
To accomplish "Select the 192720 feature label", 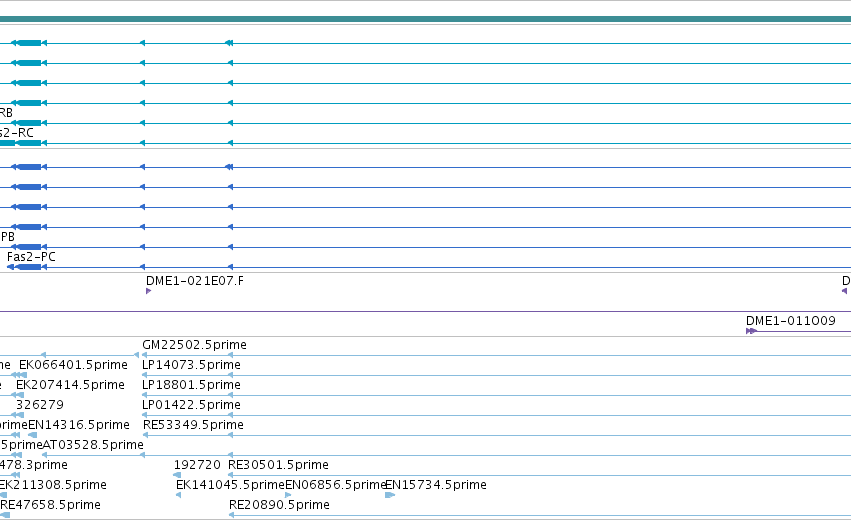I will click(x=197, y=465).
